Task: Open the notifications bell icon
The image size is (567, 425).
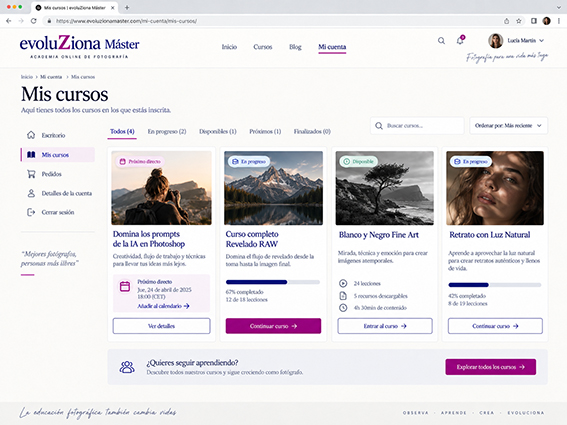Action: tap(460, 40)
